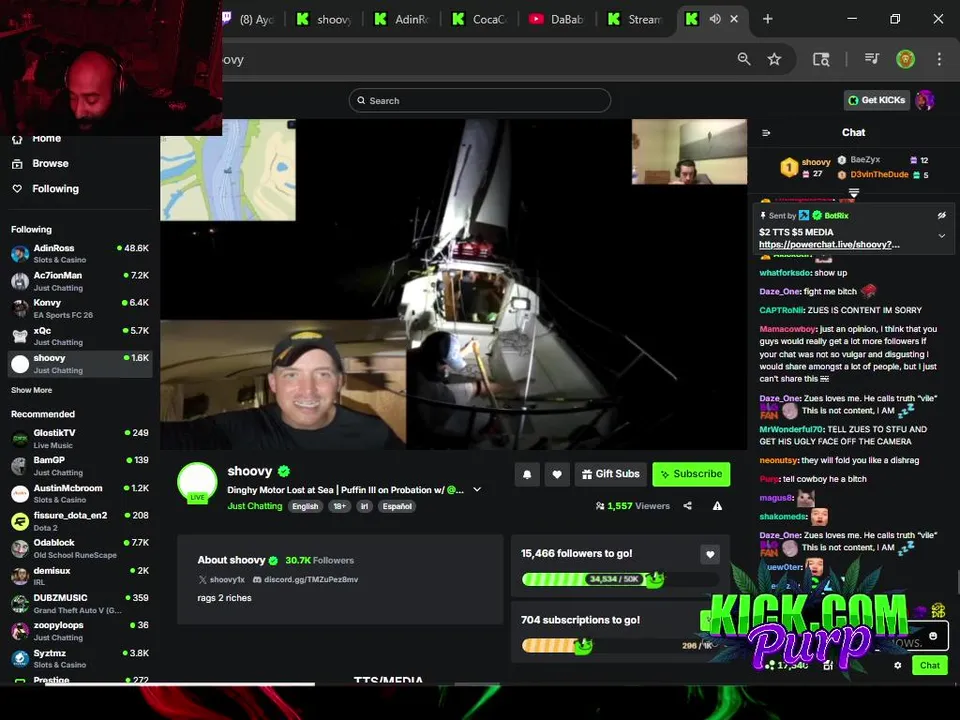Select xQc channel in sidebar

coord(80,336)
